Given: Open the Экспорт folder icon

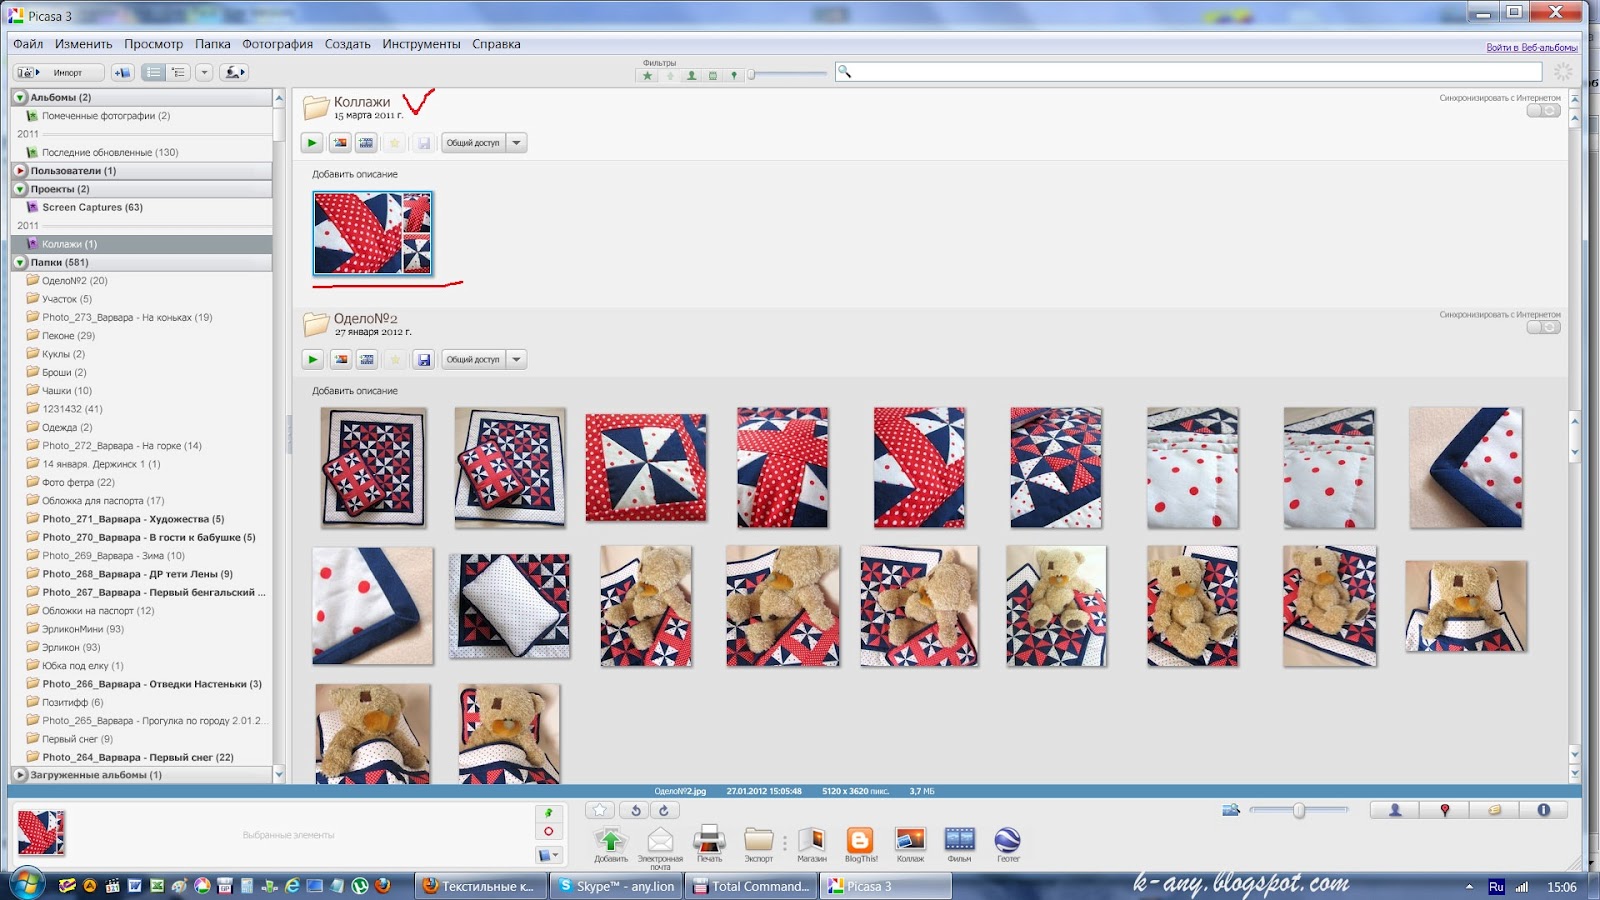Looking at the screenshot, I should click(759, 842).
